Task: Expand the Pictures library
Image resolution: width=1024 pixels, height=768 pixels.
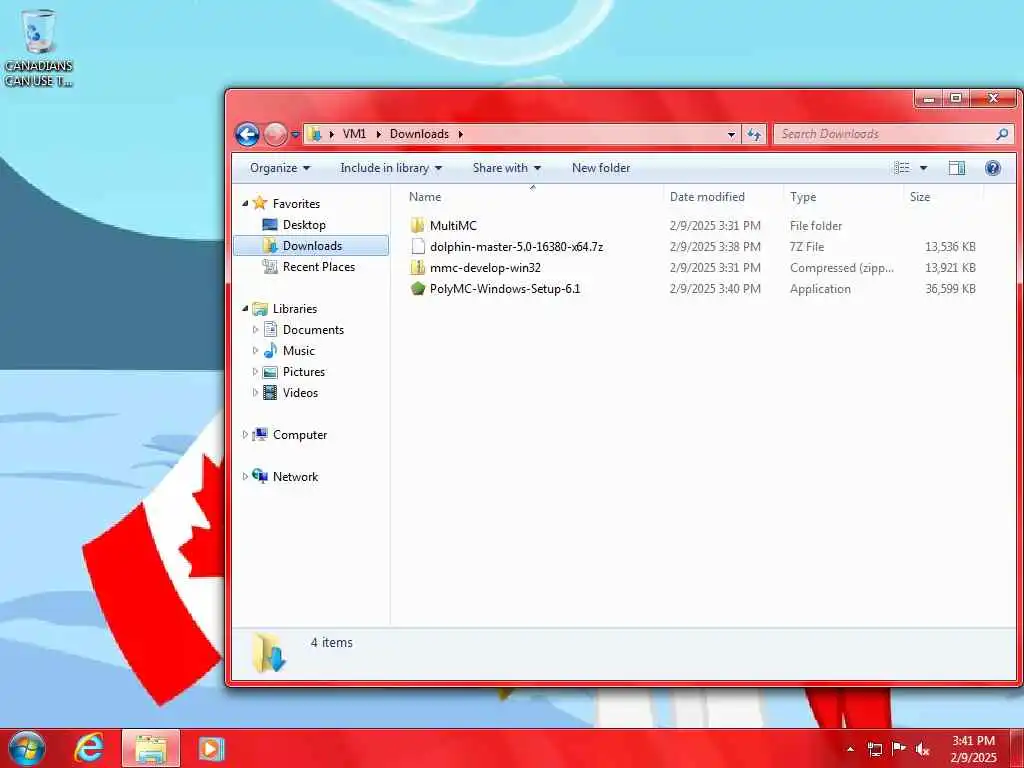Action: click(255, 372)
